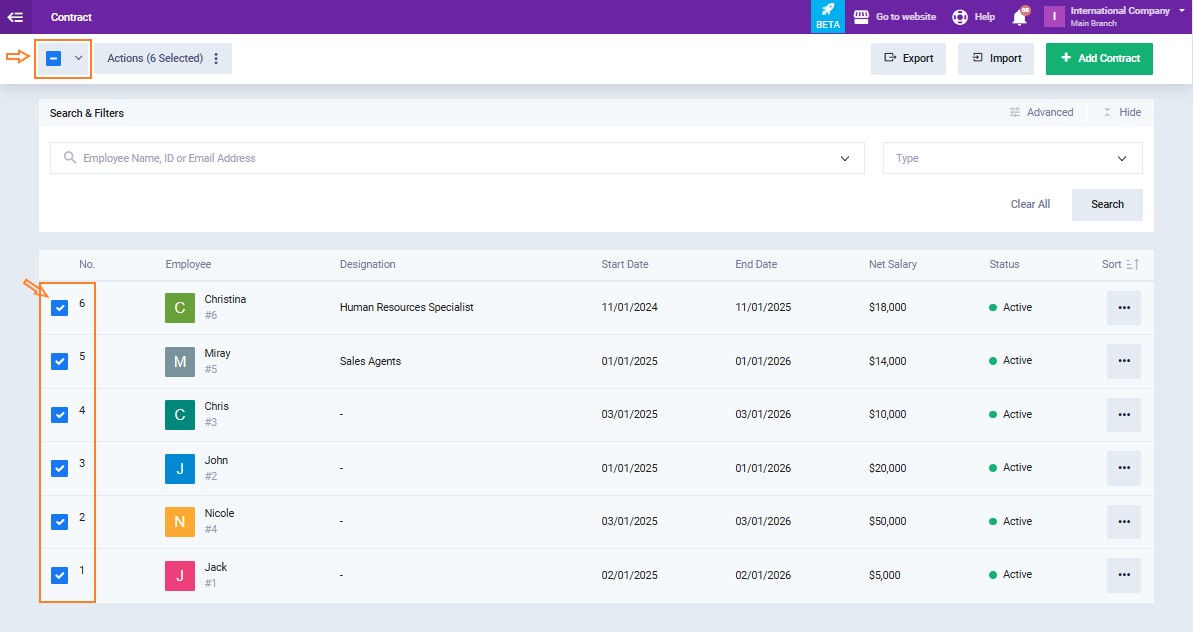This screenshot has height=632, width=1193.
Task: Click the search magnifier icon
Action: [x=70, y=157]
